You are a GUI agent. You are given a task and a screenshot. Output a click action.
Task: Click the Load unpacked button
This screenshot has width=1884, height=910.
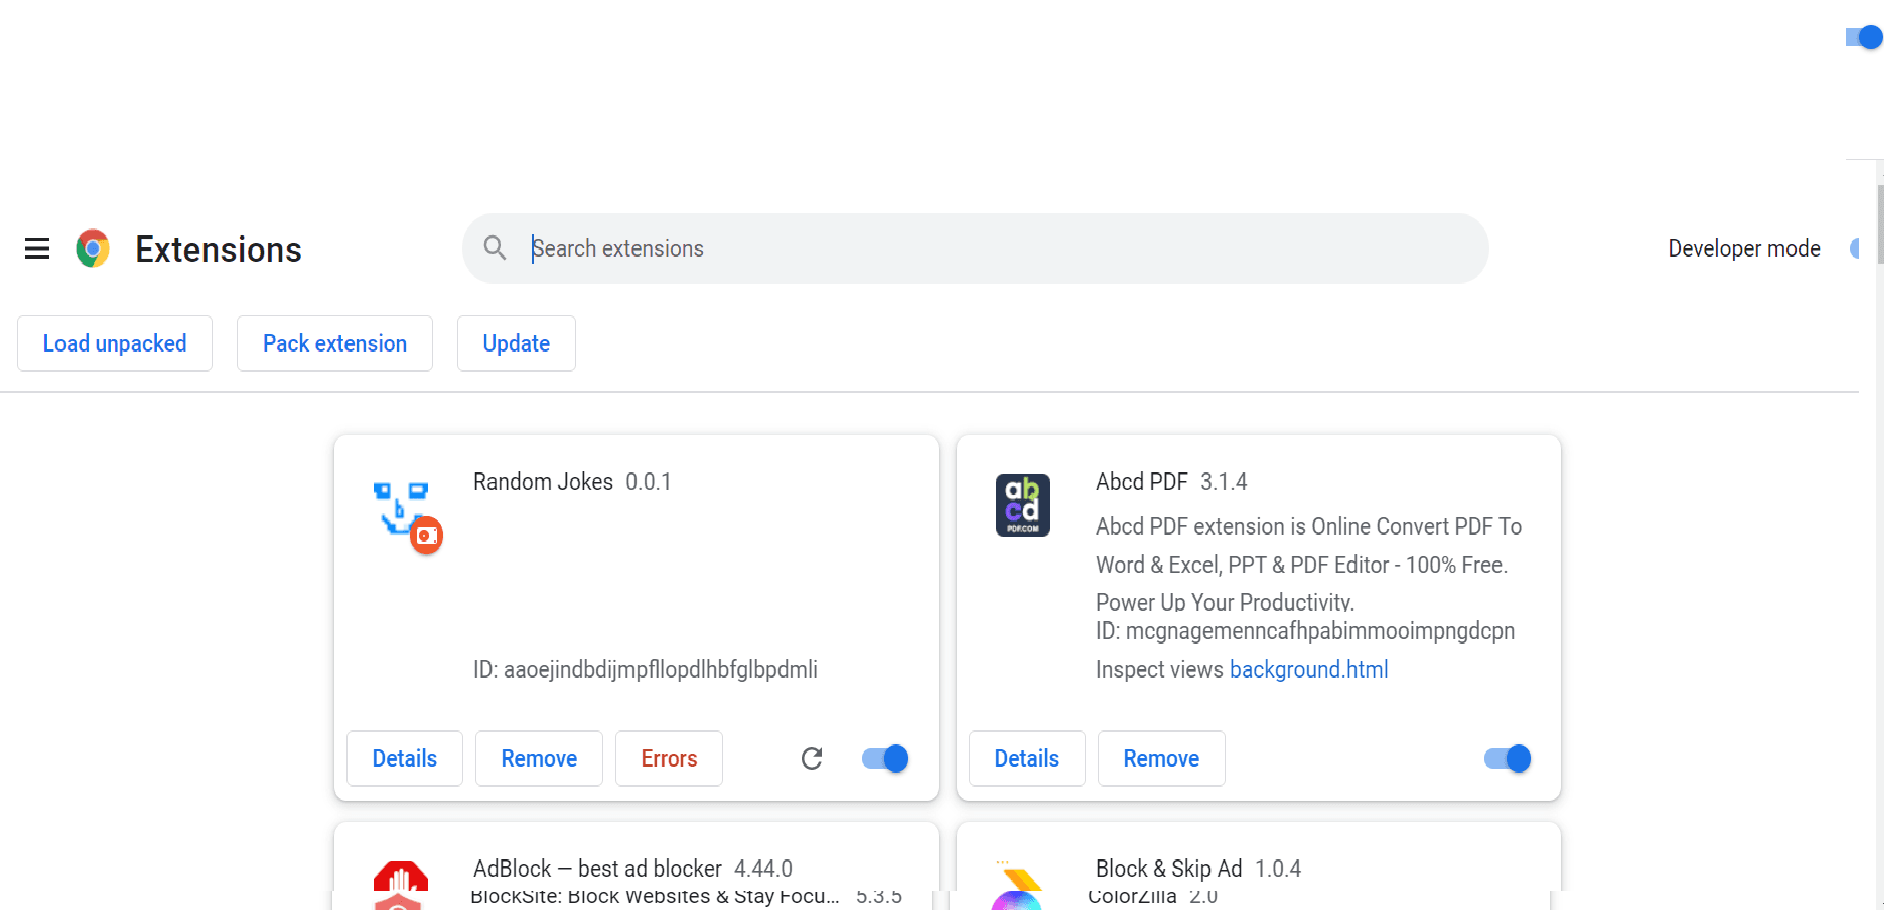click(115, 343)
